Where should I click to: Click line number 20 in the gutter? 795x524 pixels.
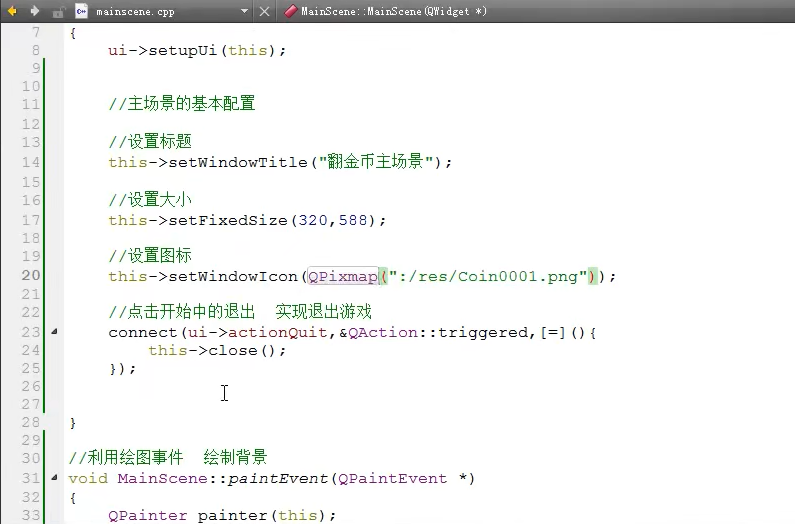point(30,275)
